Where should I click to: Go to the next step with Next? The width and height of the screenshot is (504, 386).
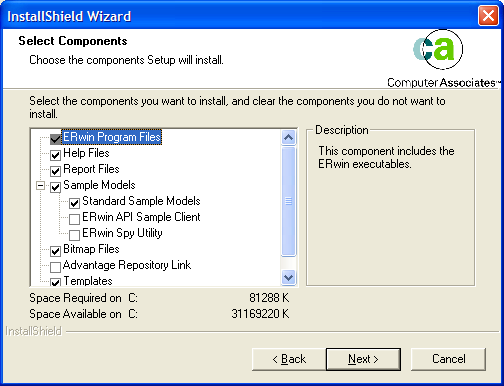(363, 359)
